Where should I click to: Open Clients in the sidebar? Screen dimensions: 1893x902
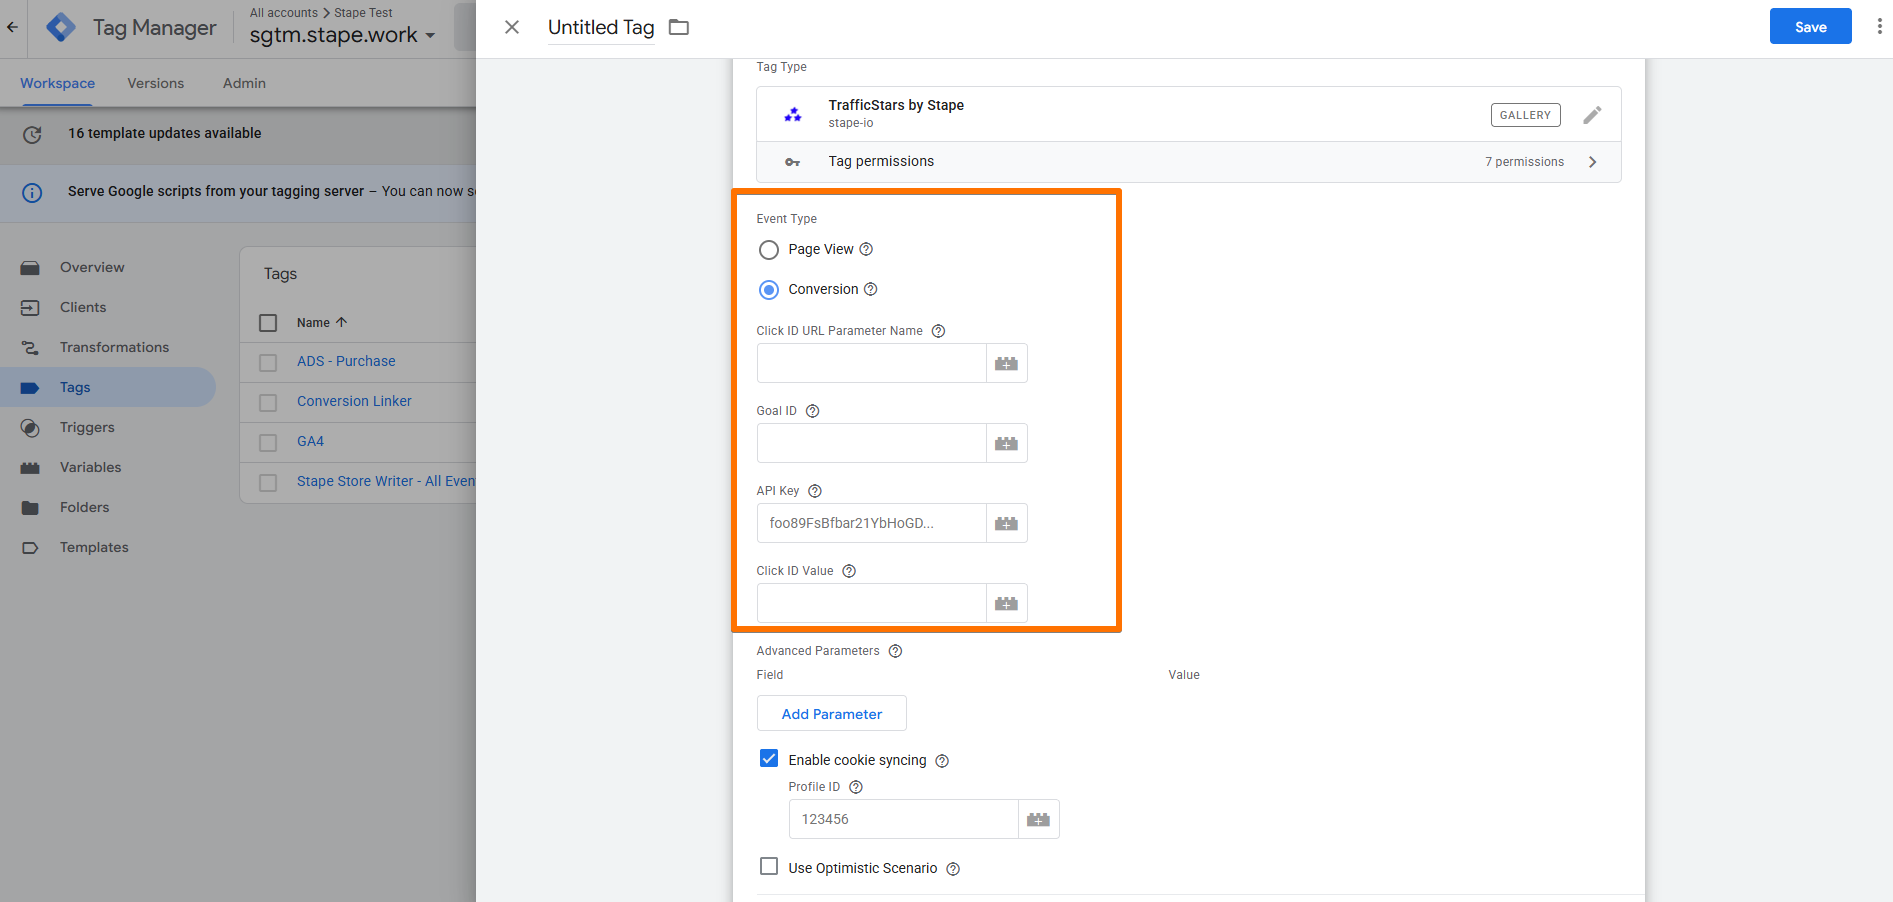click(83, 307)
